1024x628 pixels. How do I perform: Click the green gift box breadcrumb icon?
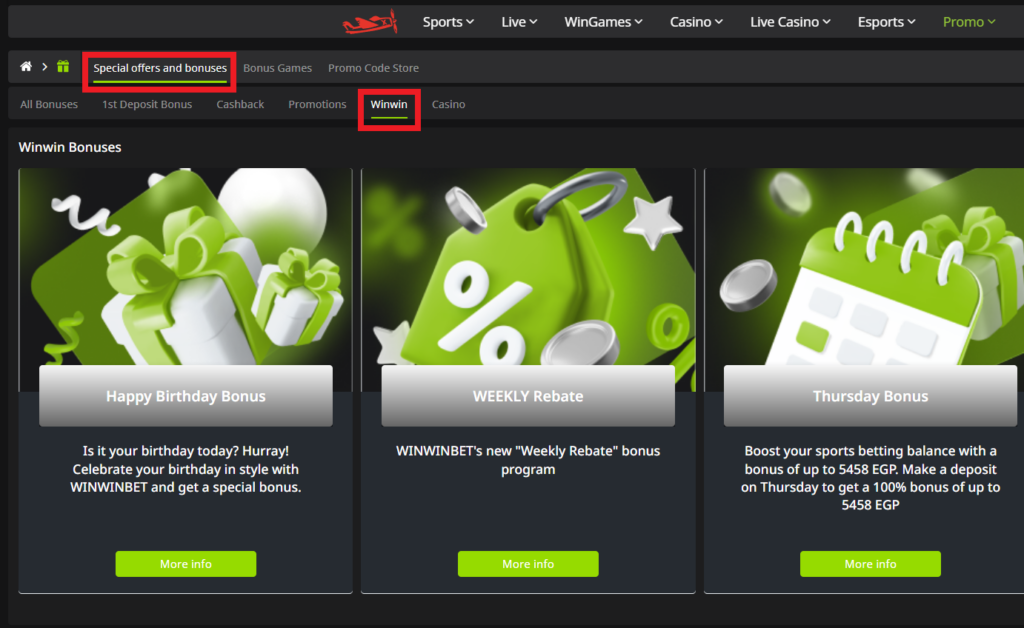point(63,67)
